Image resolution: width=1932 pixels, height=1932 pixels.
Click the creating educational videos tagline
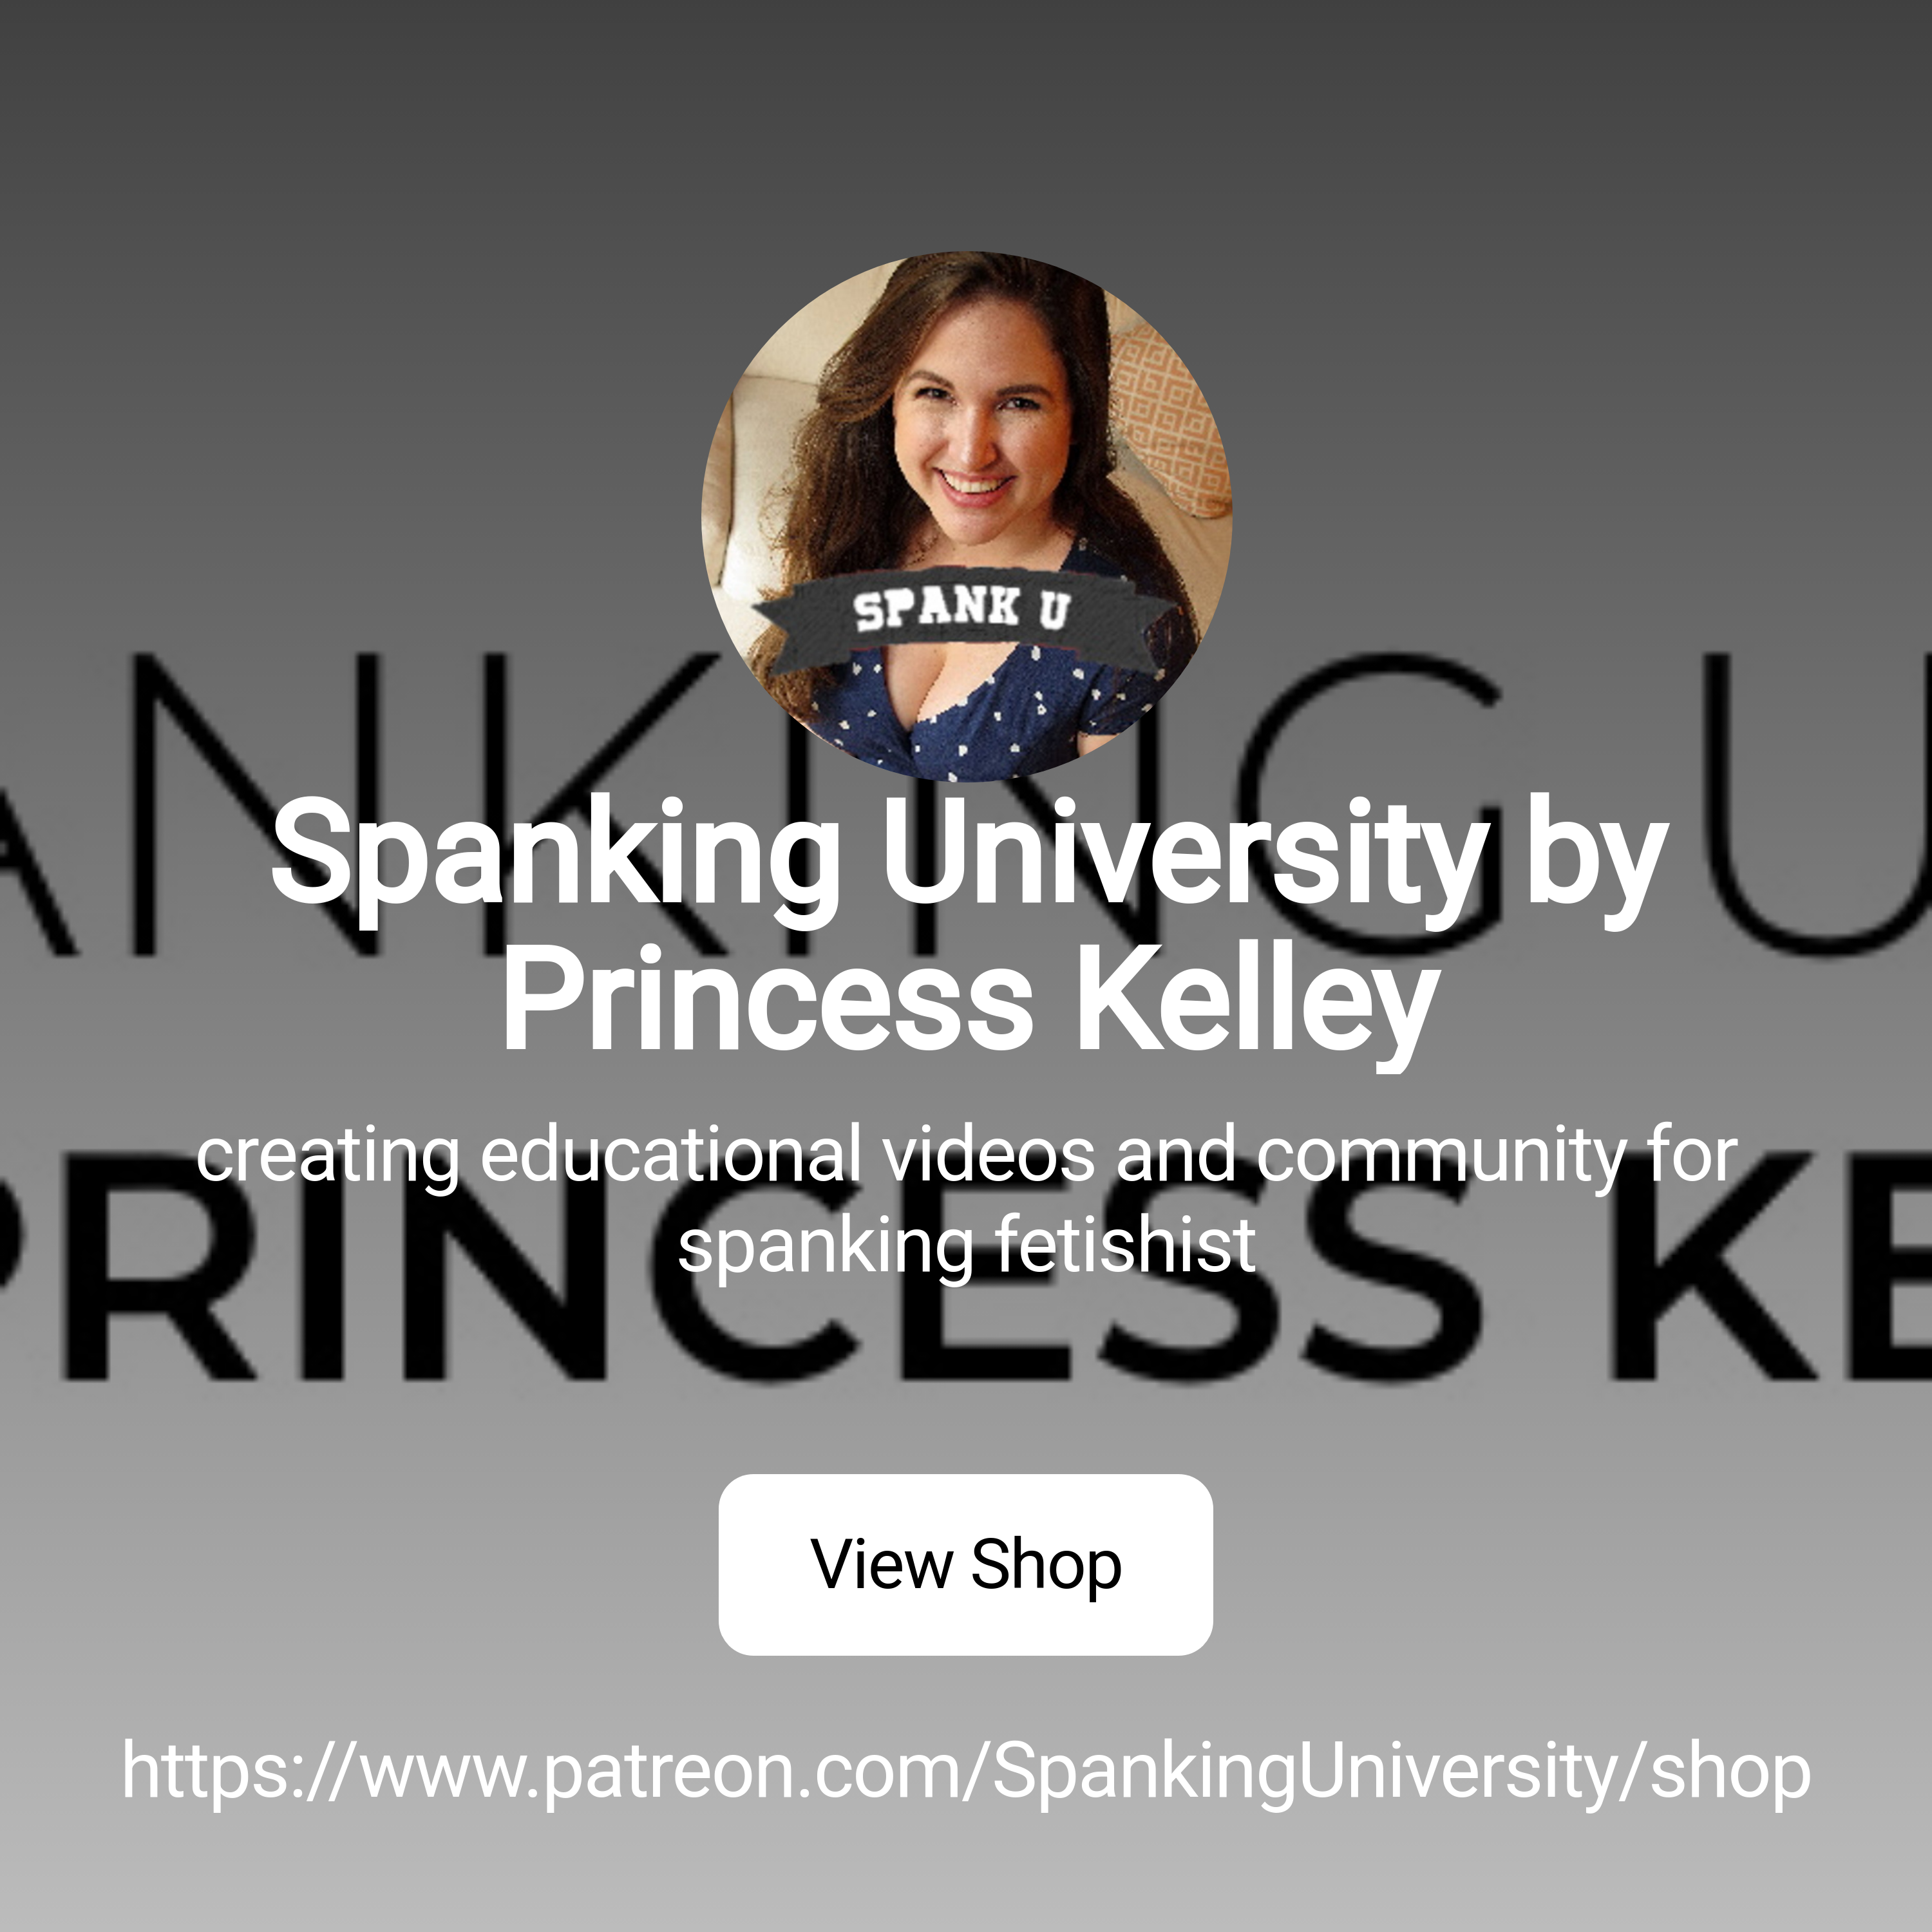pyautogui.click(x=966, y=1157)
